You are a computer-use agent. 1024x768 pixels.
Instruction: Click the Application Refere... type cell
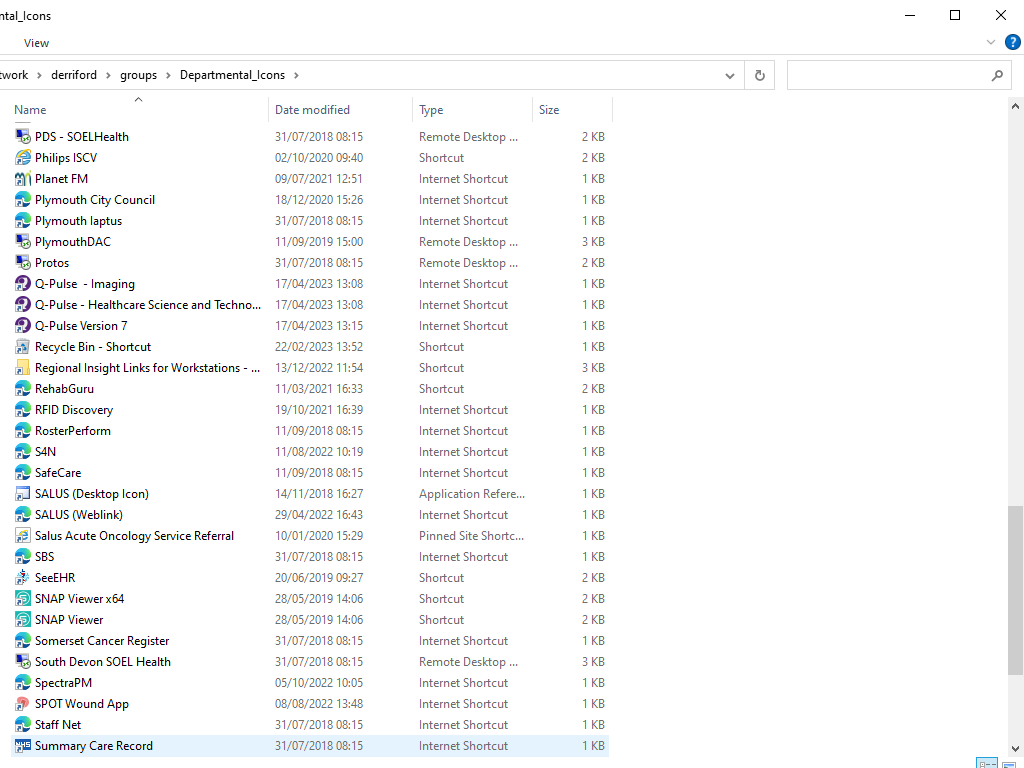[x=472, y=494]
